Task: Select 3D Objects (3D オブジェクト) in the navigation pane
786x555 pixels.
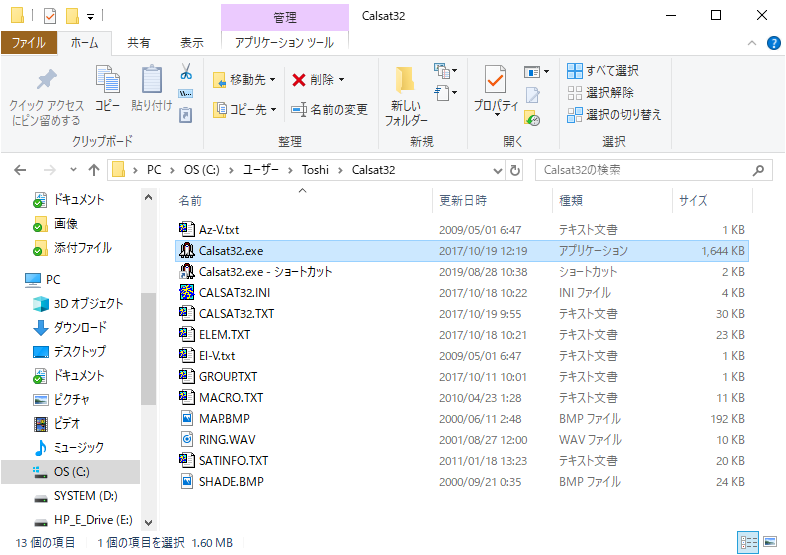Action: click(x=78, y=303)
